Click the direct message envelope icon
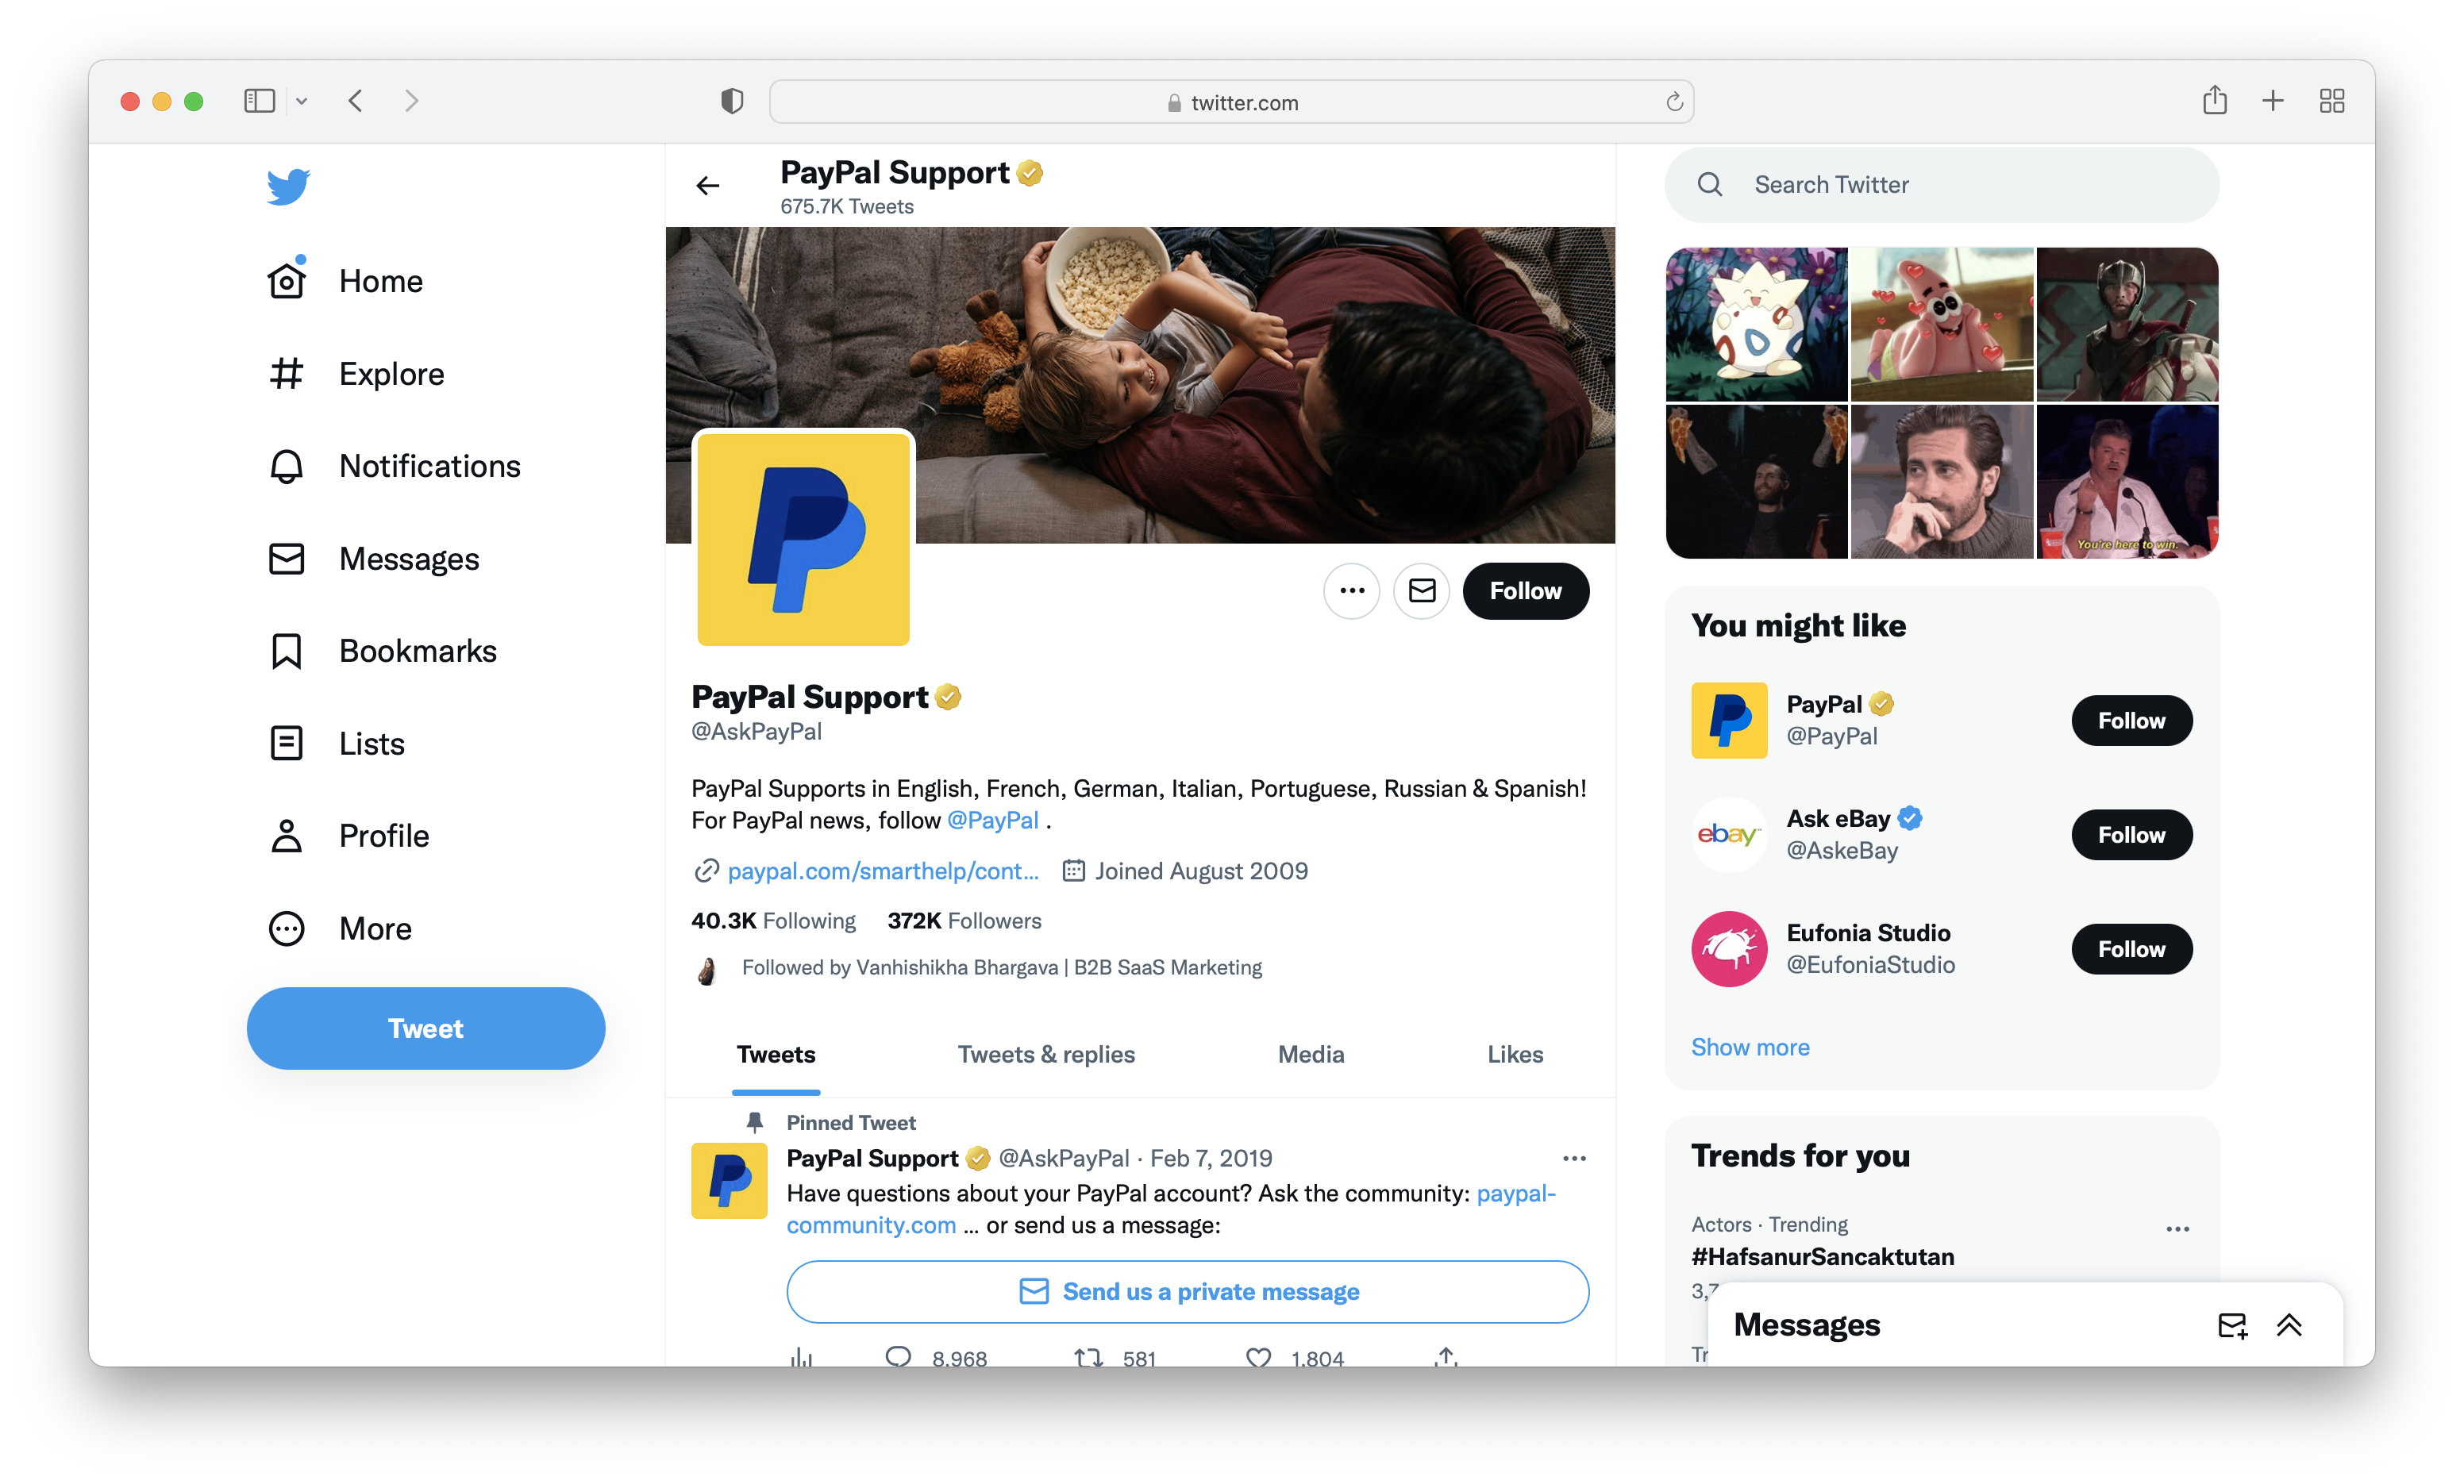Image resolution: width=2464 pixels, height=1484 pixels. [x=1424, y=590]
